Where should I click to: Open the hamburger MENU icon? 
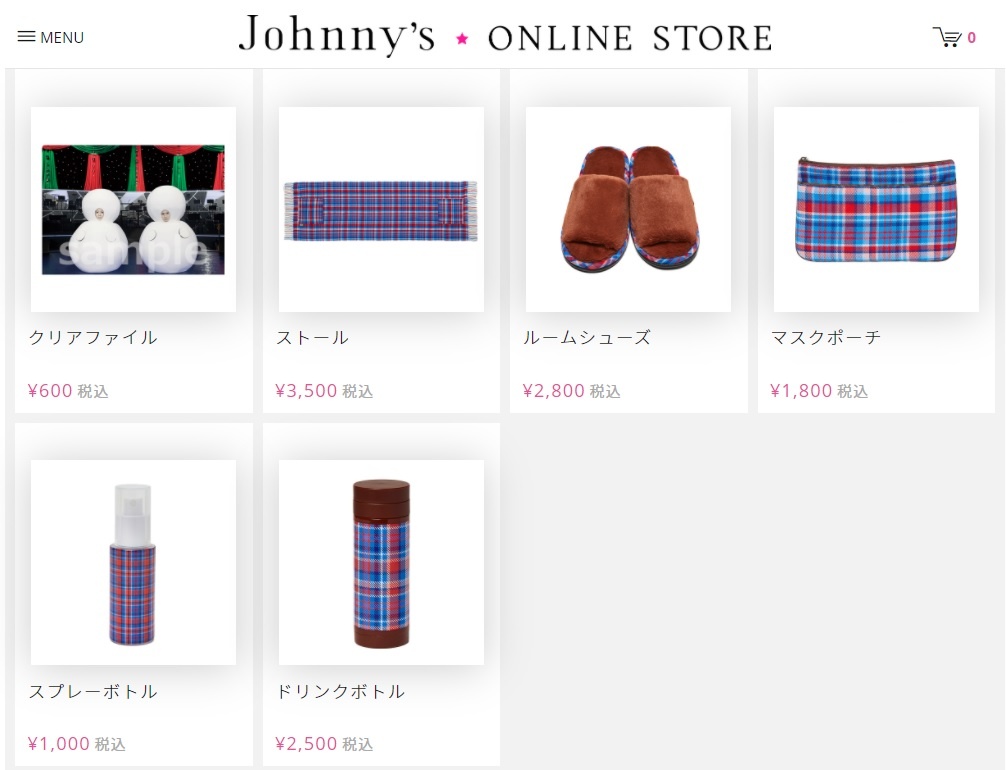click(26, 37)
